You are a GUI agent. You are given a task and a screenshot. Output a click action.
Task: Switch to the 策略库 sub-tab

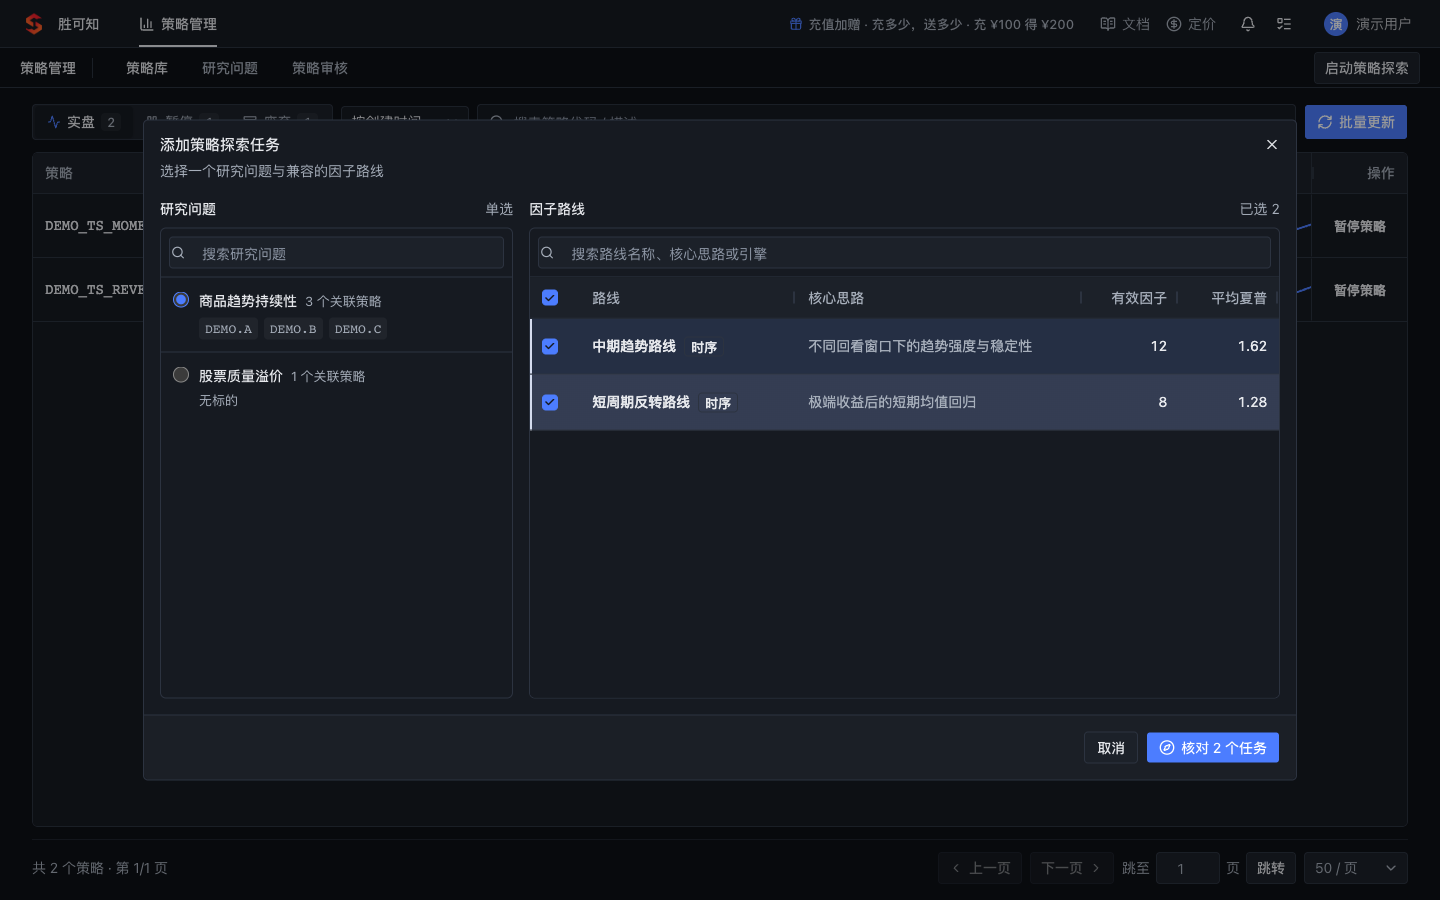pyautogui.click(x=147, y=68)
